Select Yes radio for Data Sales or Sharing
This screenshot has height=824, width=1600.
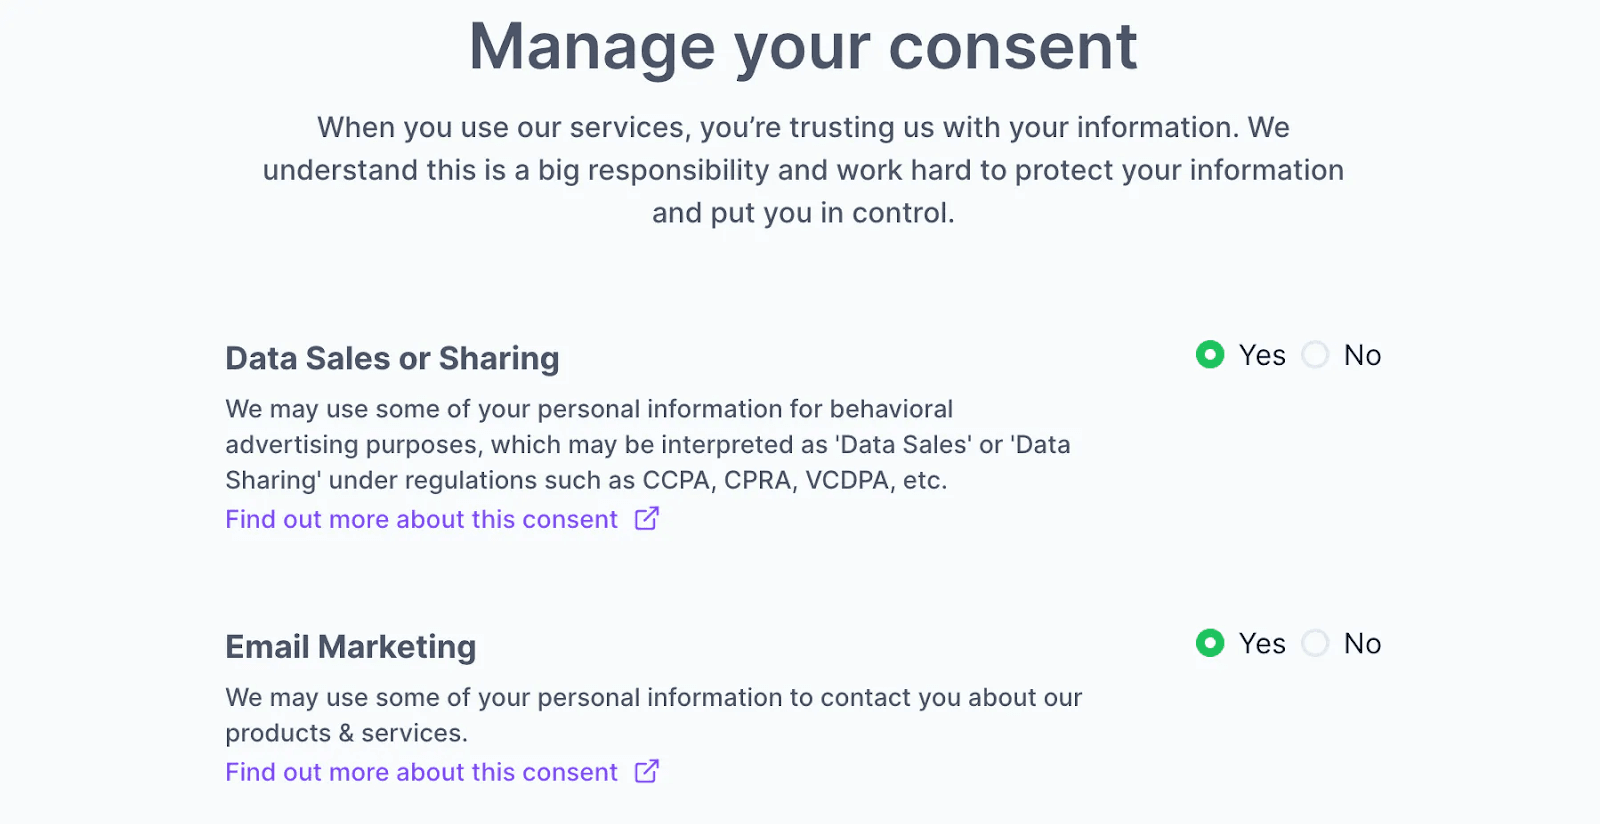click(1210, 355)
